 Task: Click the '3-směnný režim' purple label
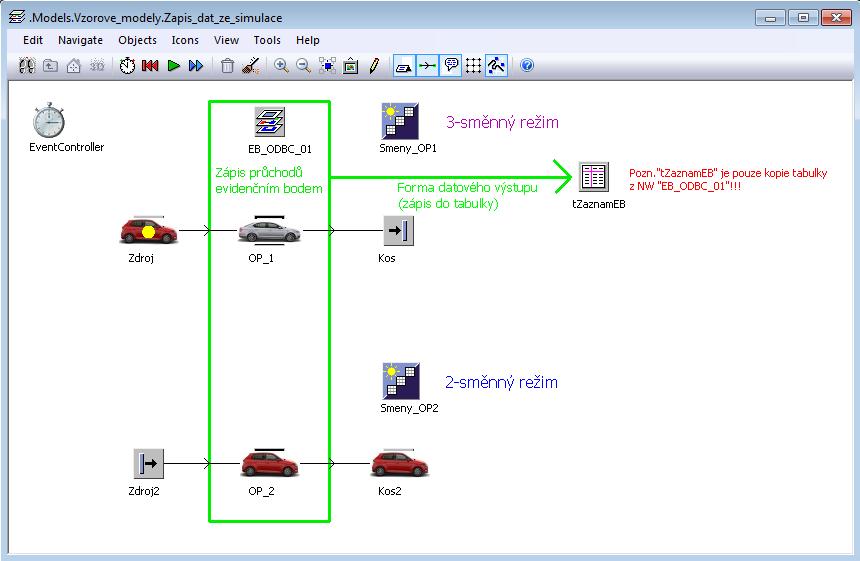502,122
